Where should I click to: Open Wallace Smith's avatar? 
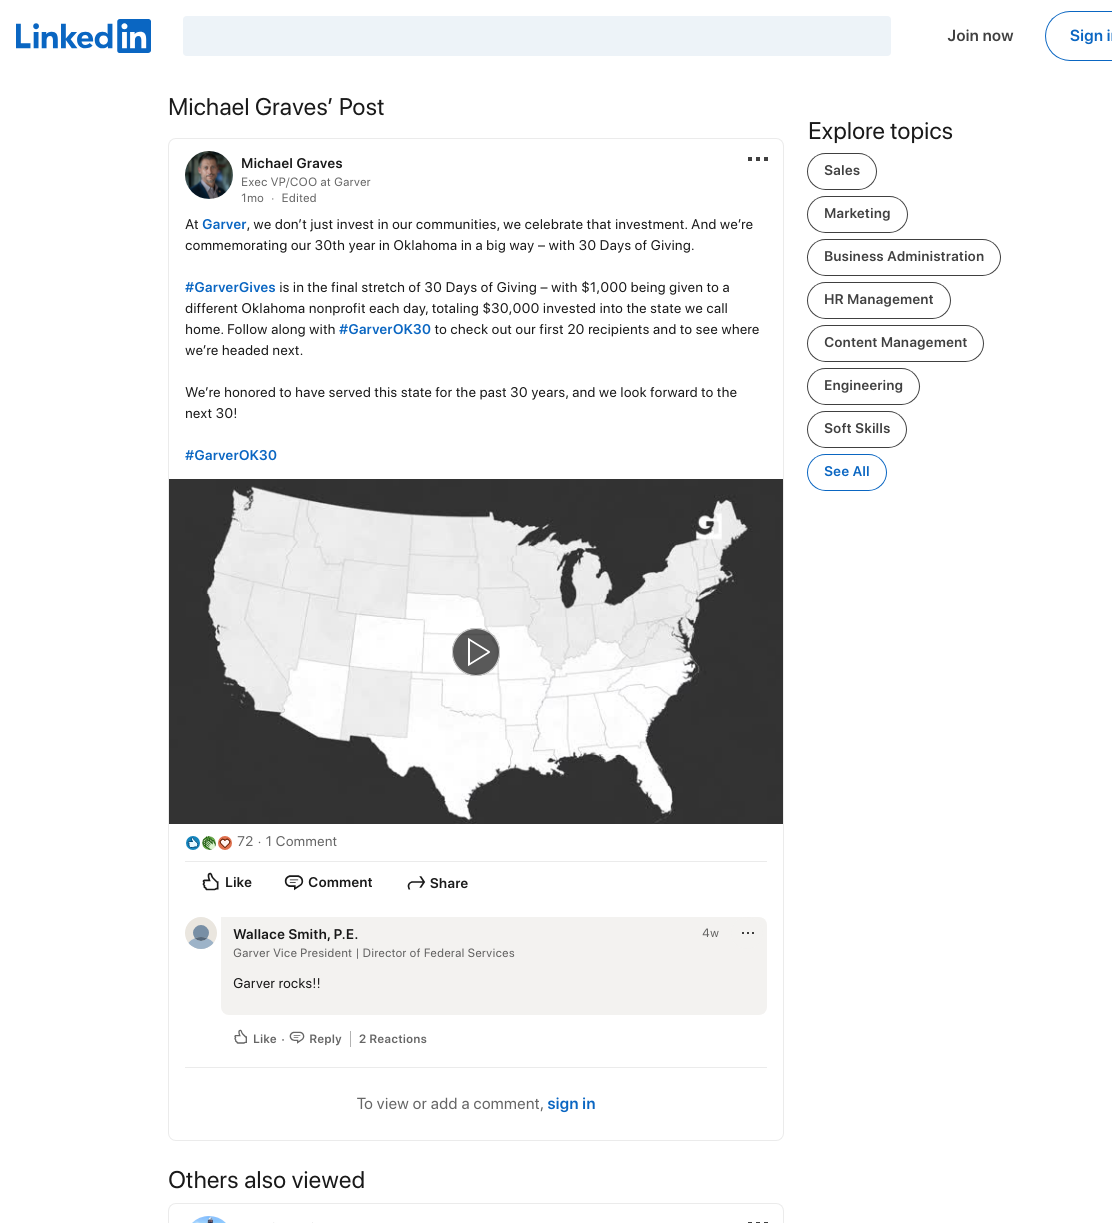coord(201,933)
